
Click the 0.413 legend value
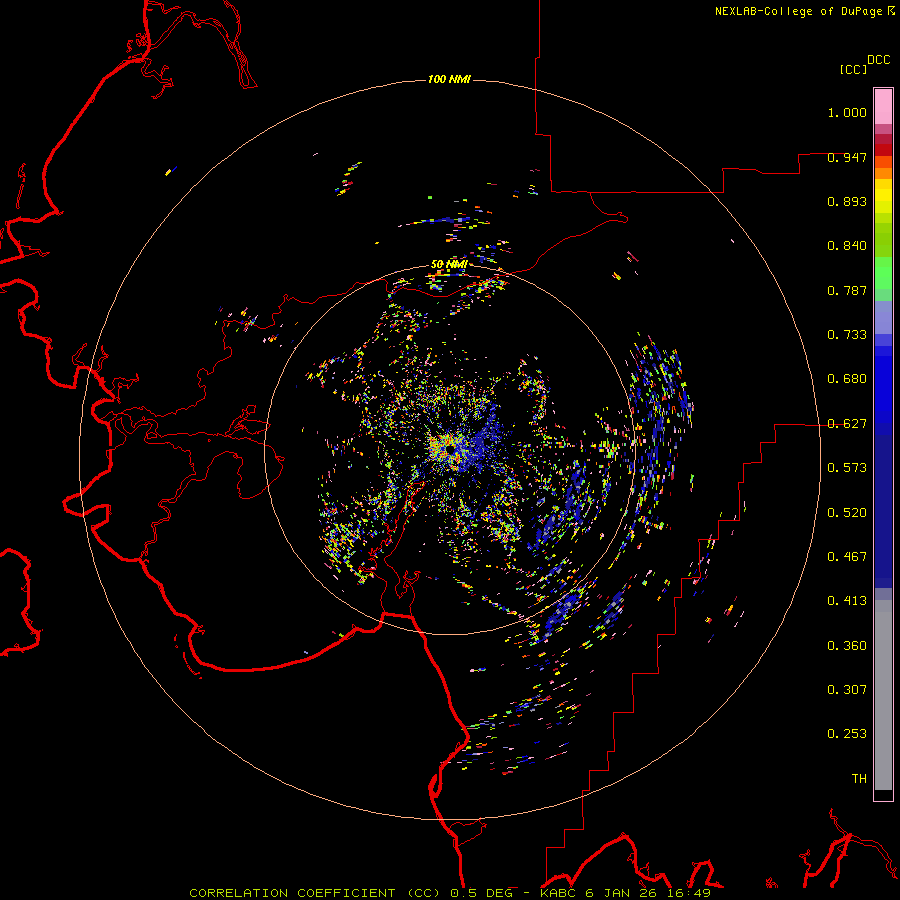(x=847, y=601)
